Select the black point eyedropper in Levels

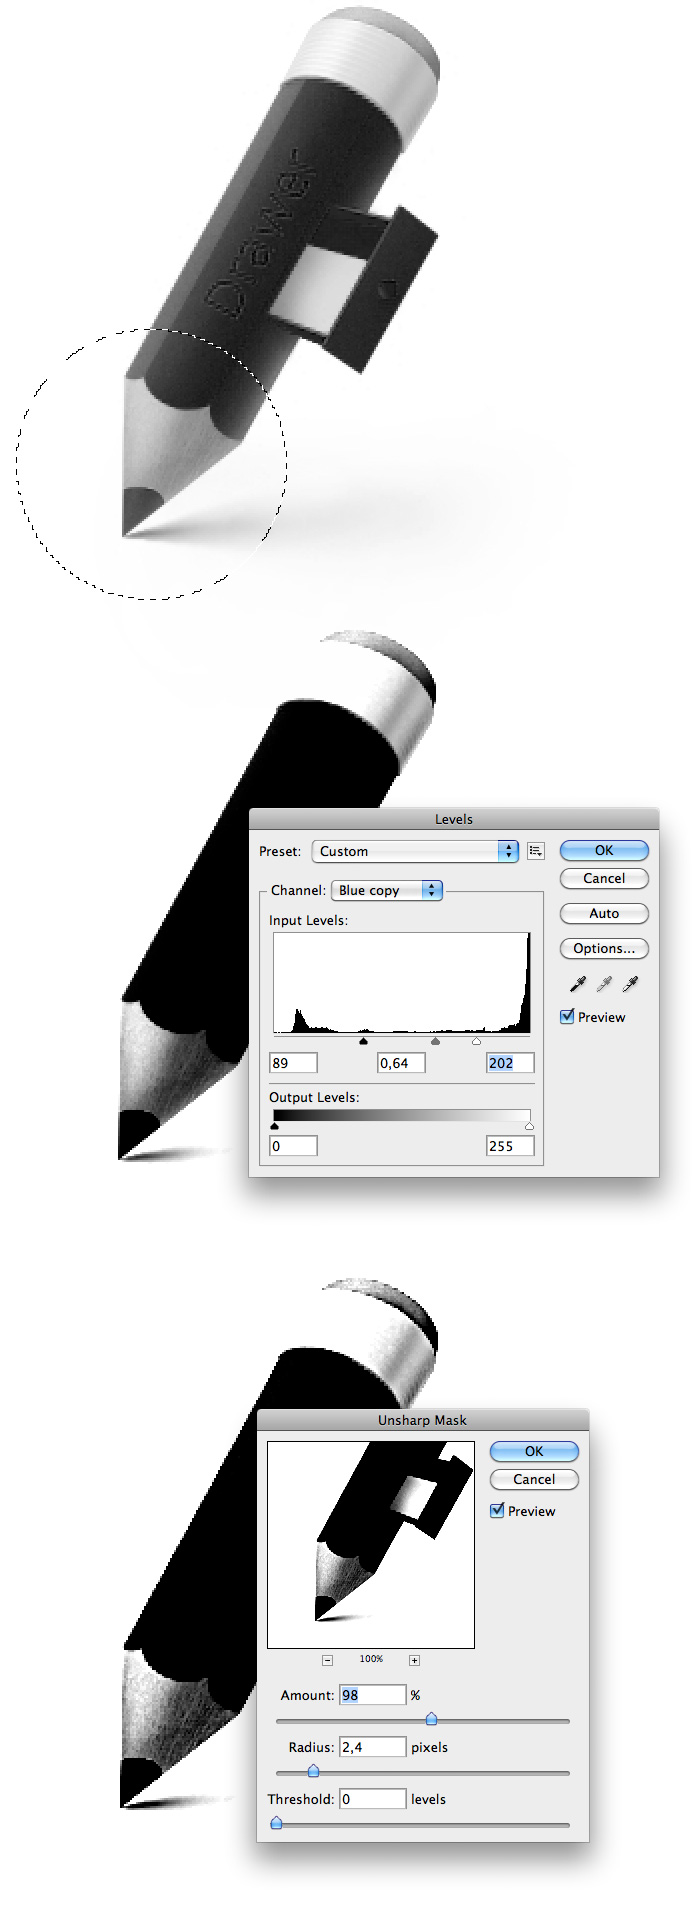pos(577,985)
